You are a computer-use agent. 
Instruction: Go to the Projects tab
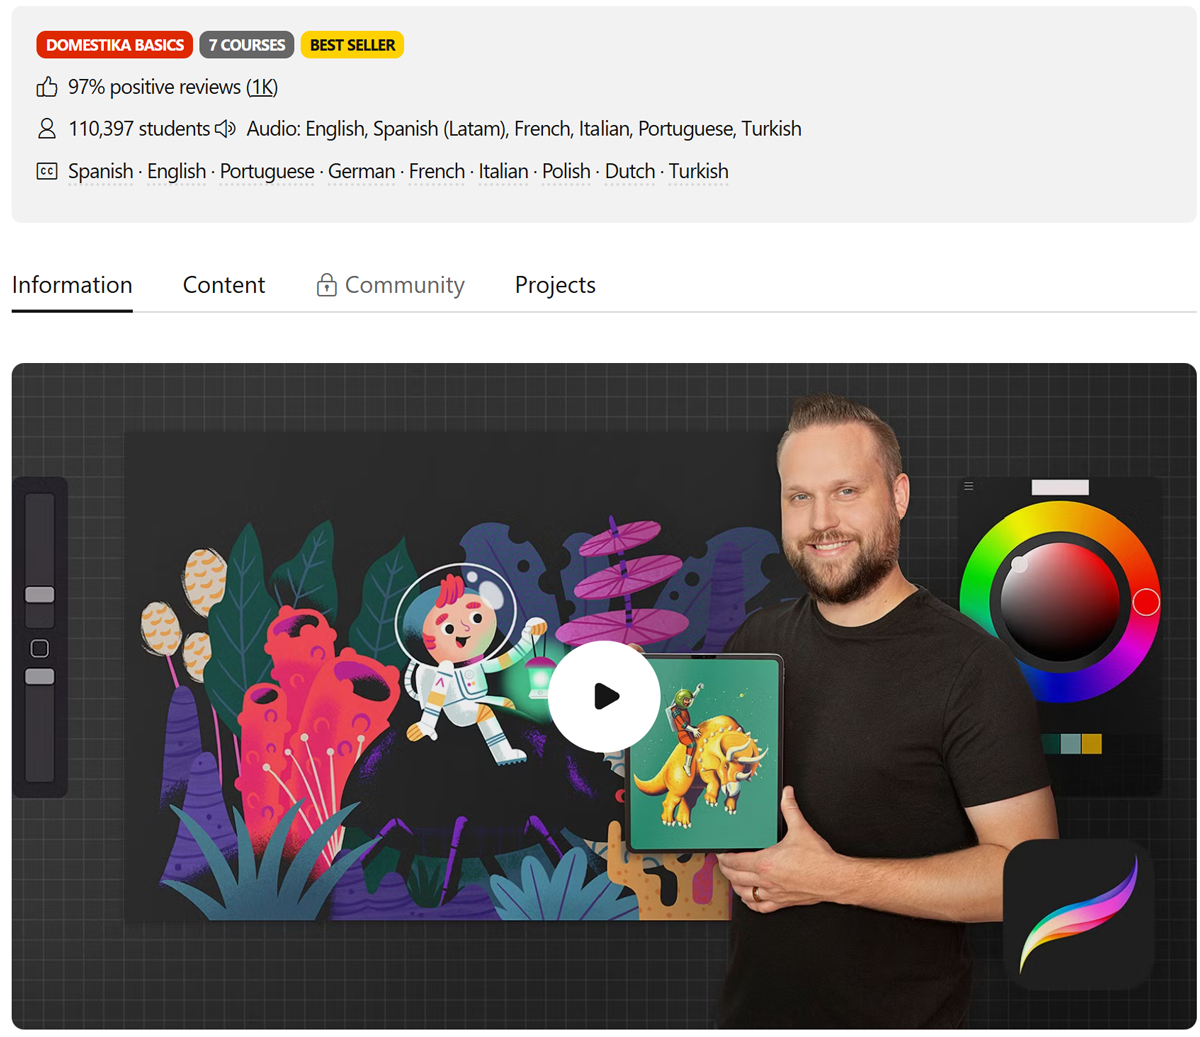(x=555, y=285)
